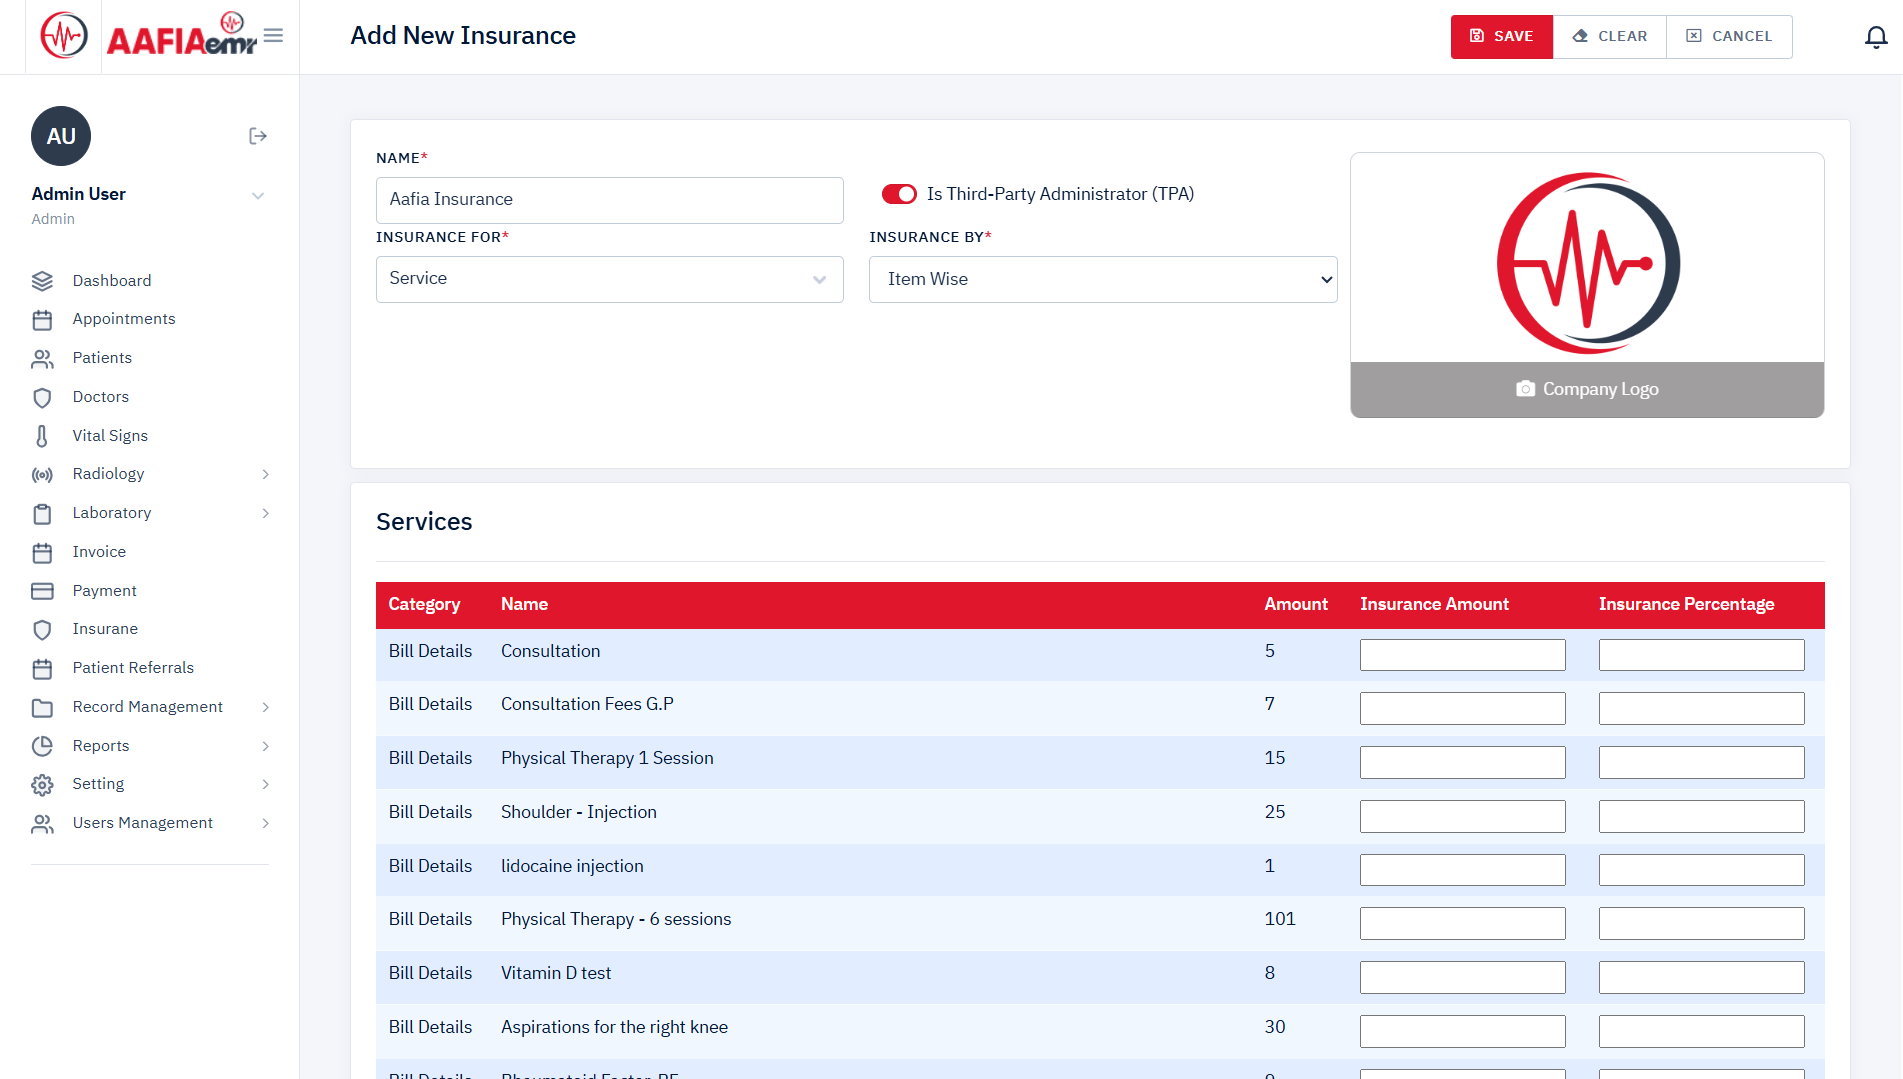Go to Patient Referrals page
The height and width of the screenshot is (1079, 1903).
tap(132, 668)
